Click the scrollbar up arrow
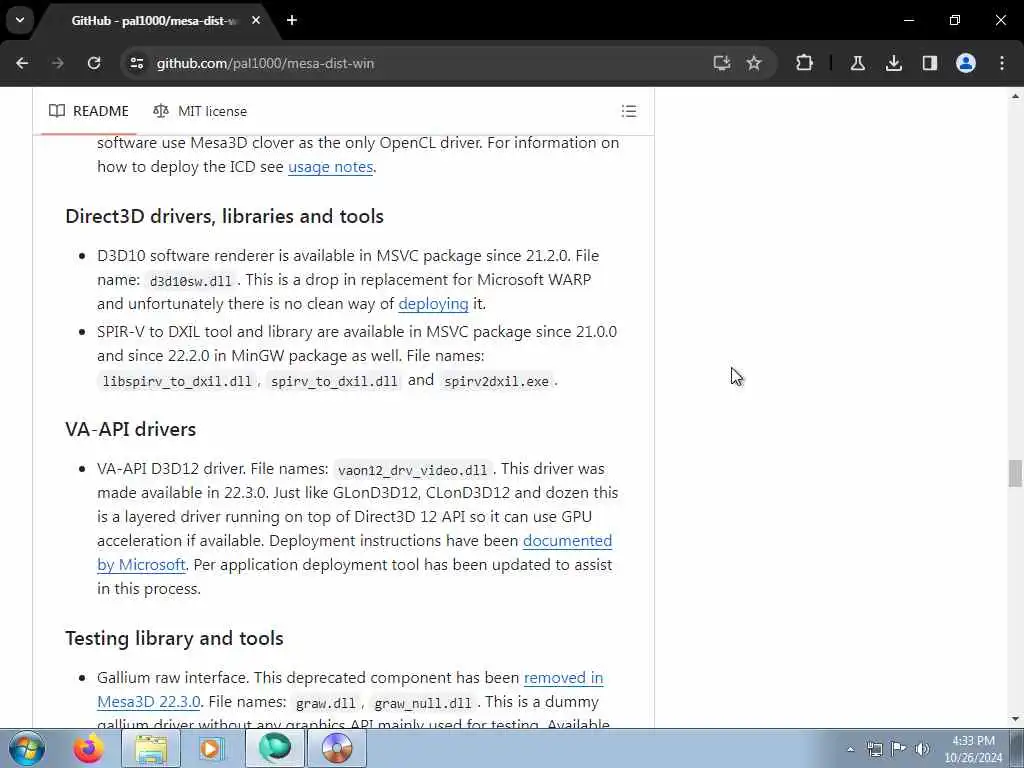The width and height of the screenshot is (1024, 768). [x=1015, y=97]
